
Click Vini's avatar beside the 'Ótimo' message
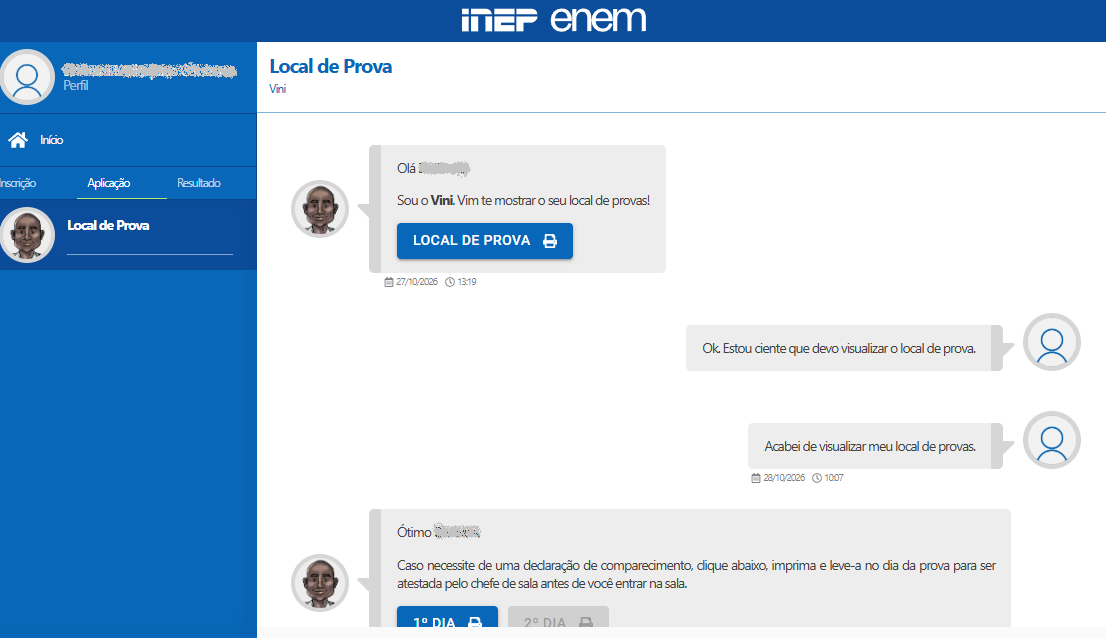pos(320,582)
